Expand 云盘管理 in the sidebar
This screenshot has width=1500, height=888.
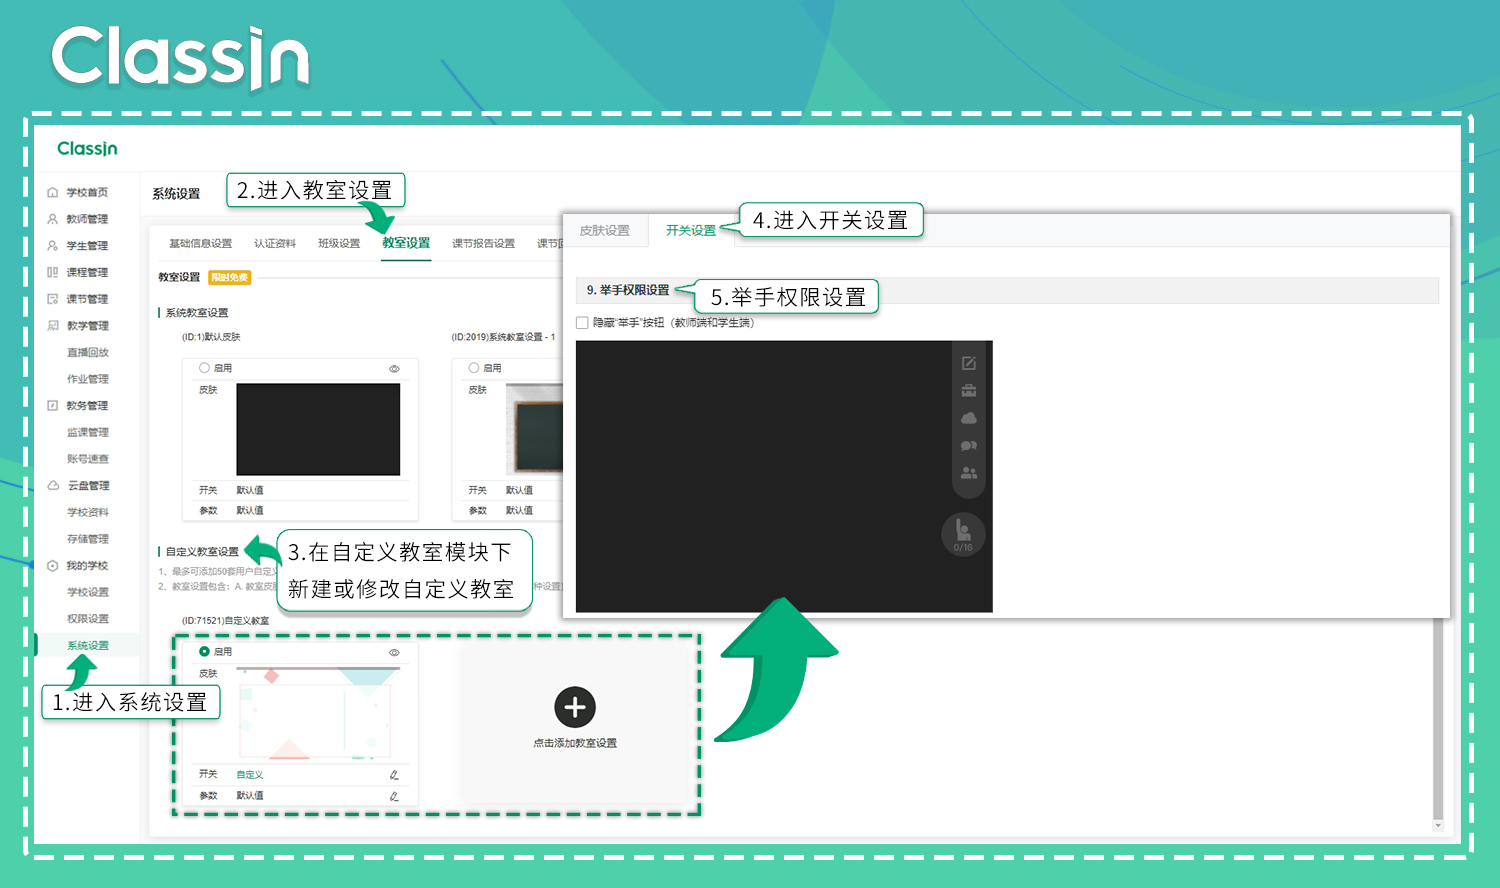point(88,485)
